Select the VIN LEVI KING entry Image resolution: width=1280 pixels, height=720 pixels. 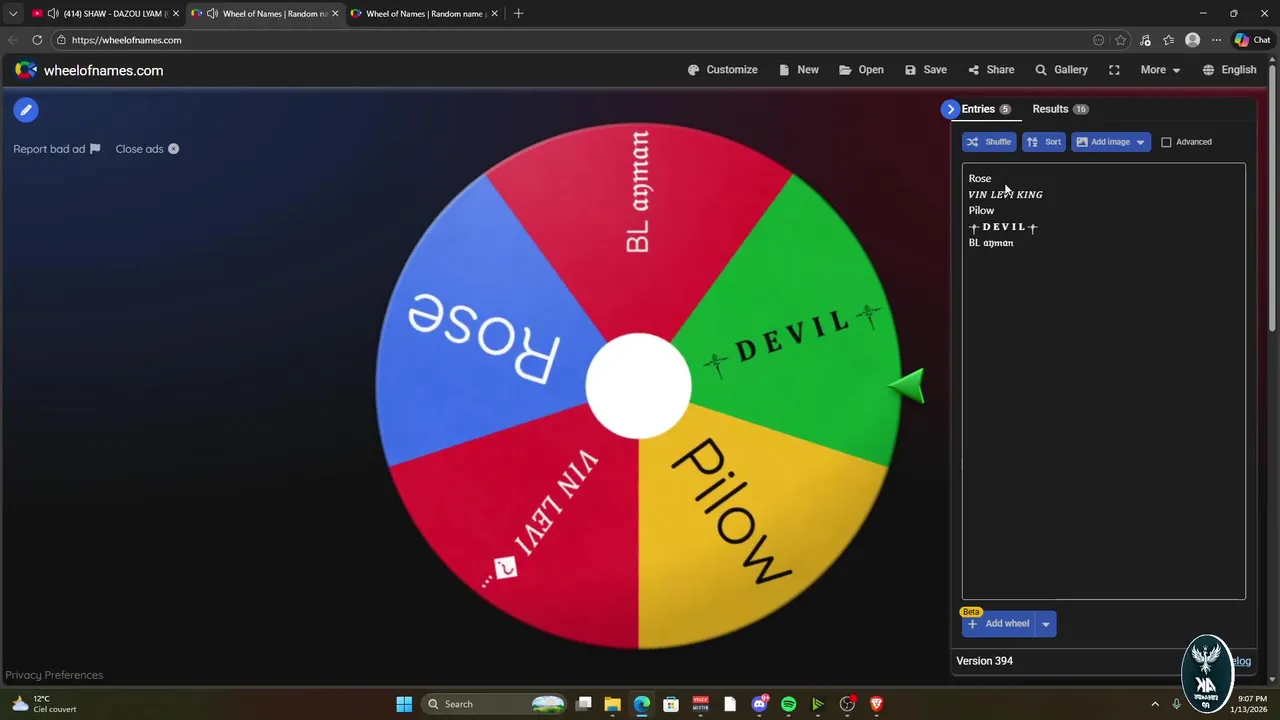(1005, 195)
